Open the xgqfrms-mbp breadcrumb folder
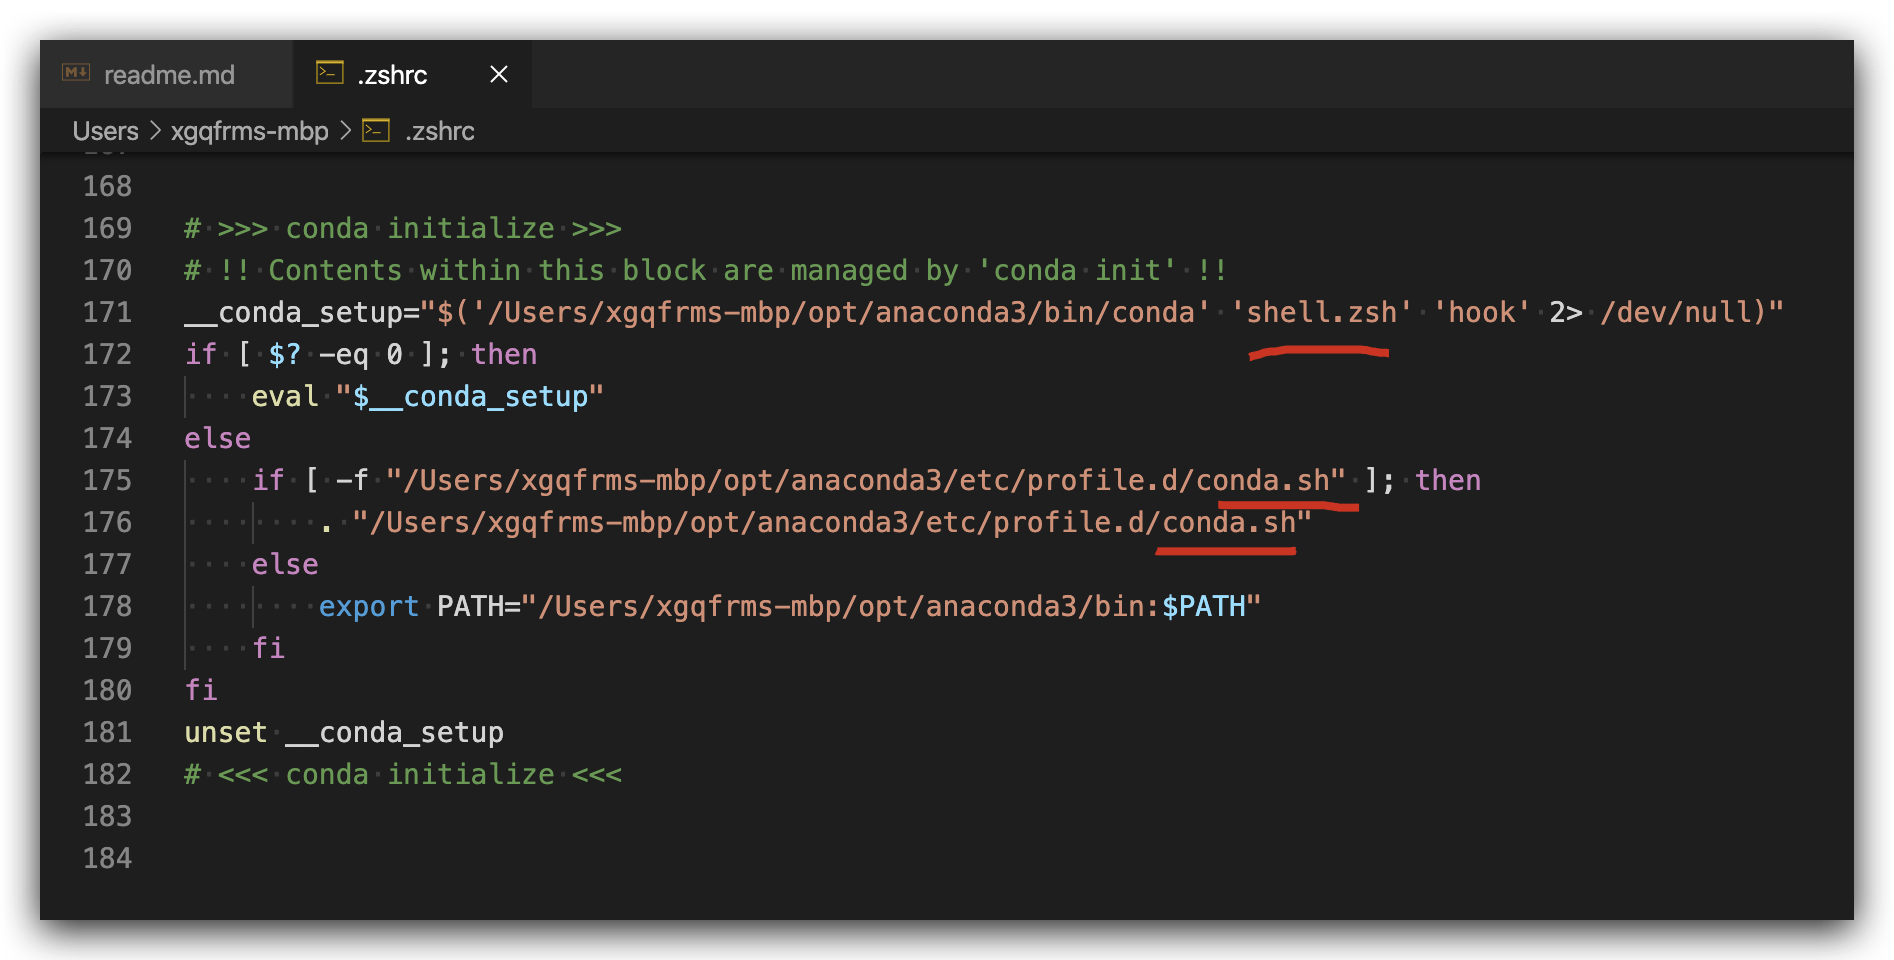Viewport: 1894px width, 960px height. (x=250, y=131)
